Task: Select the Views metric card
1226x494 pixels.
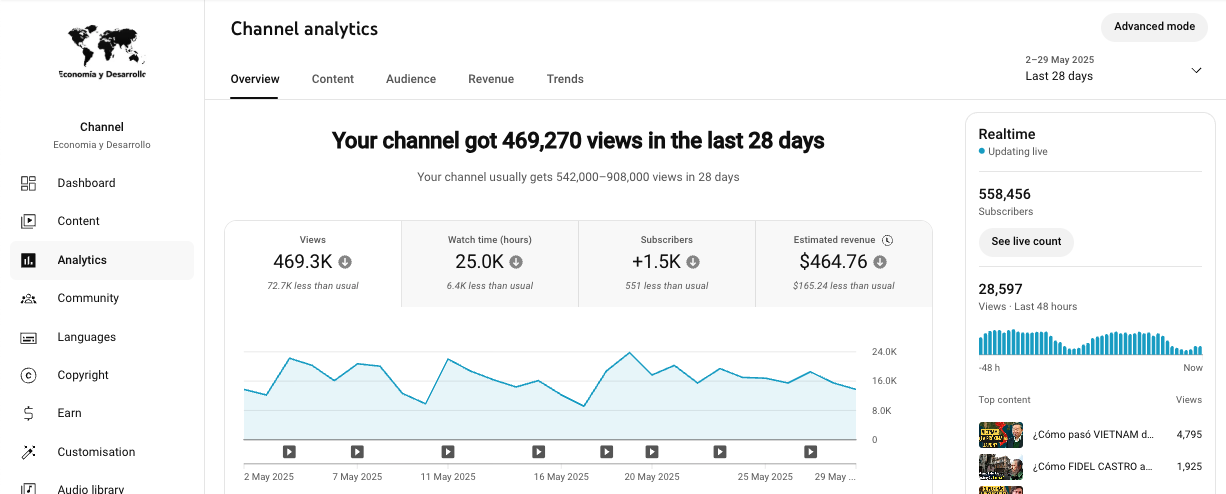Action: [313, 263]
